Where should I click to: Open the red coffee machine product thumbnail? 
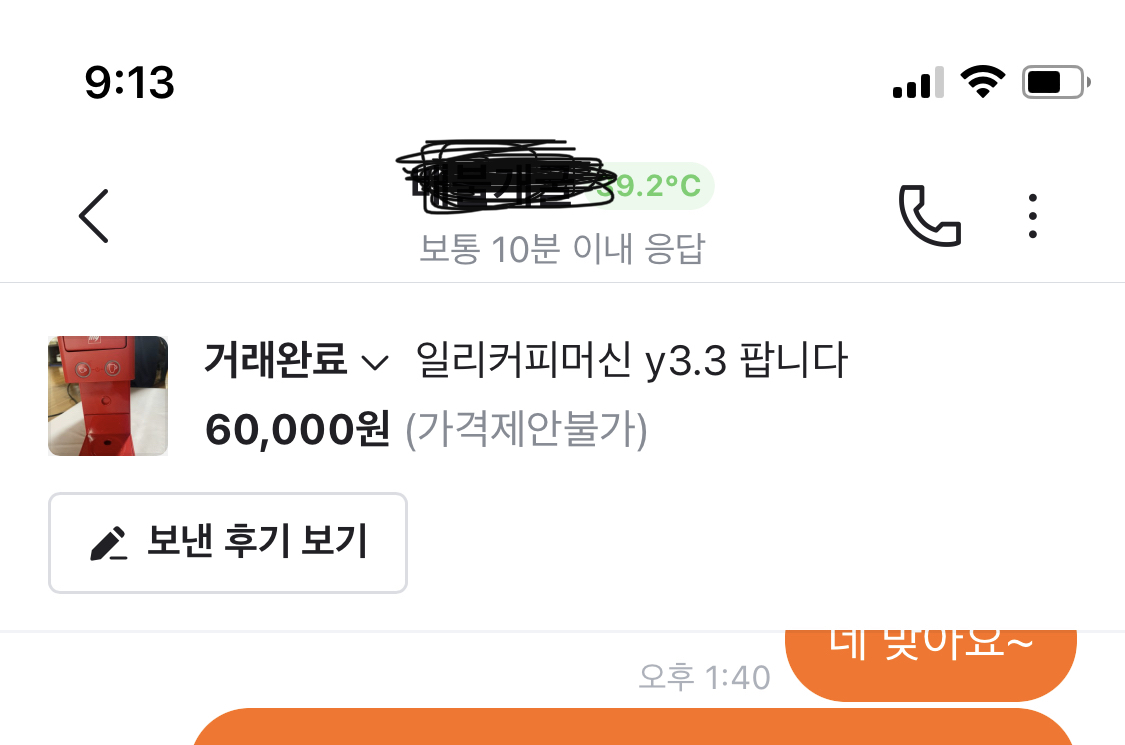pos(108,395)
